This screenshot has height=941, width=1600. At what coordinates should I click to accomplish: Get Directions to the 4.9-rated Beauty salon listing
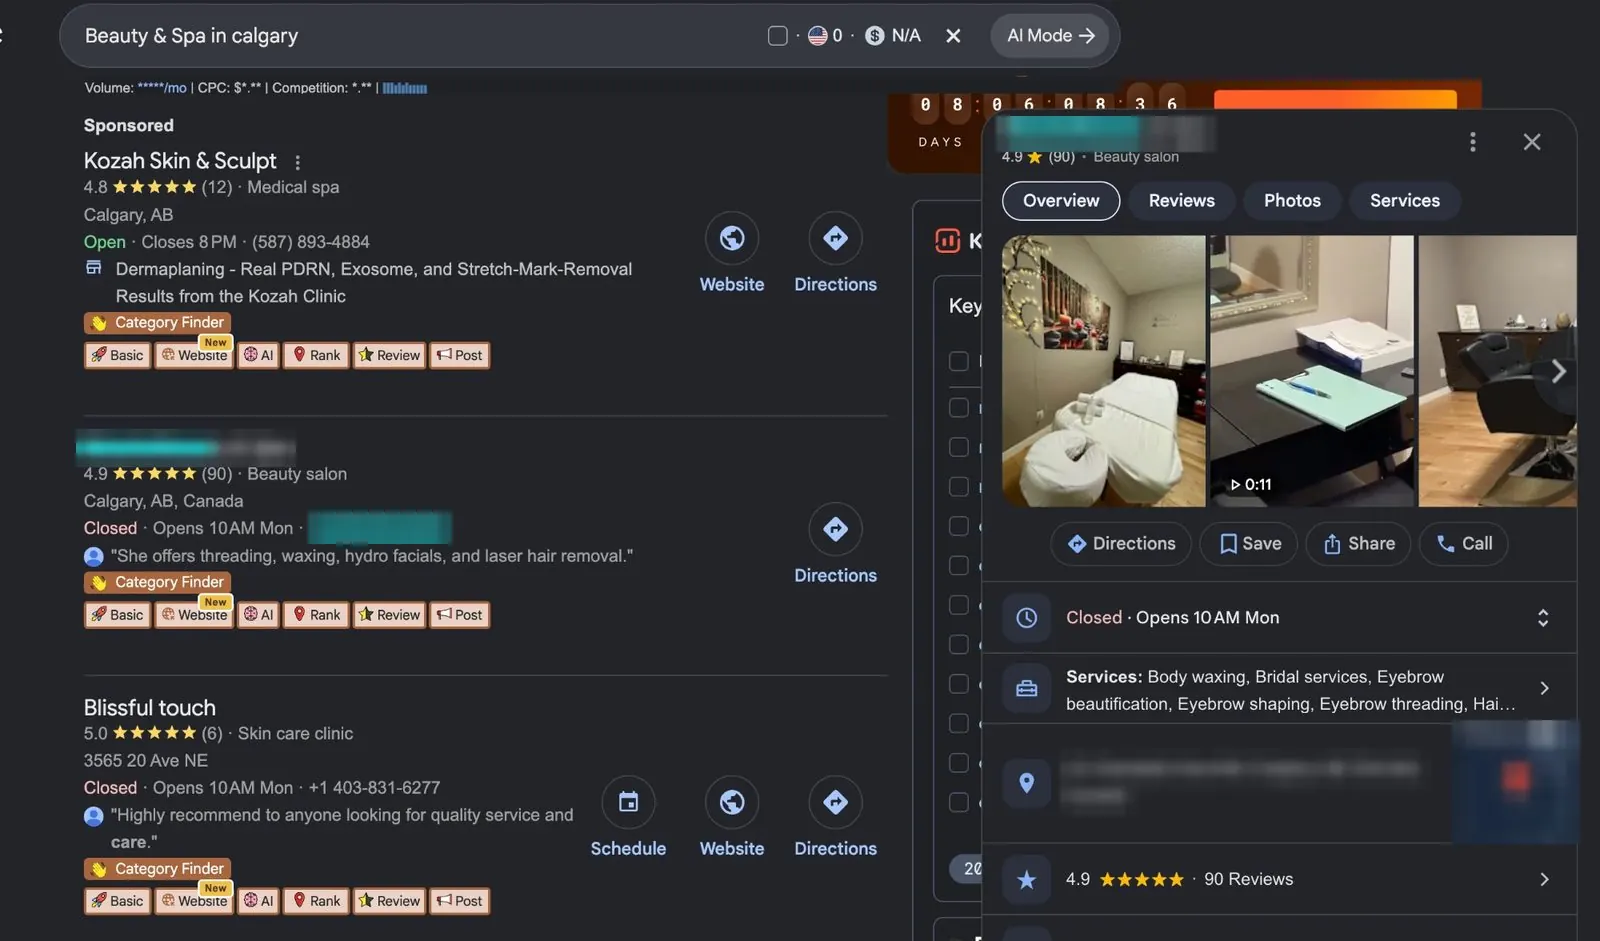pos(835,544)
